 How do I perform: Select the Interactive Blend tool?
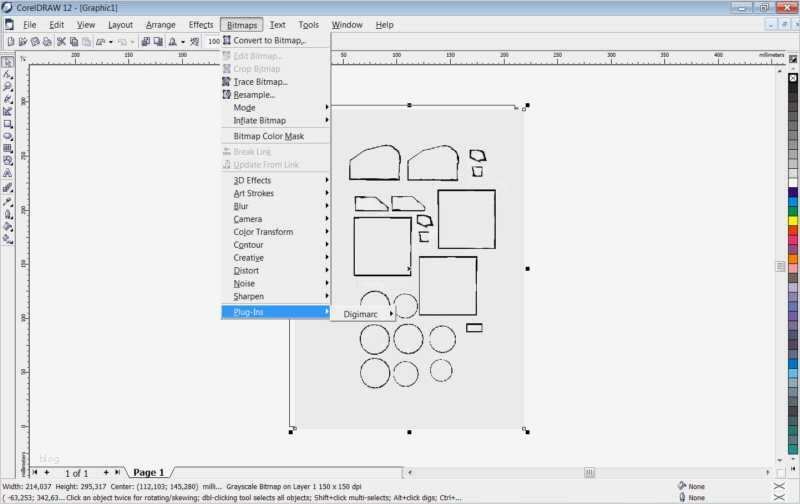point(8,188)
